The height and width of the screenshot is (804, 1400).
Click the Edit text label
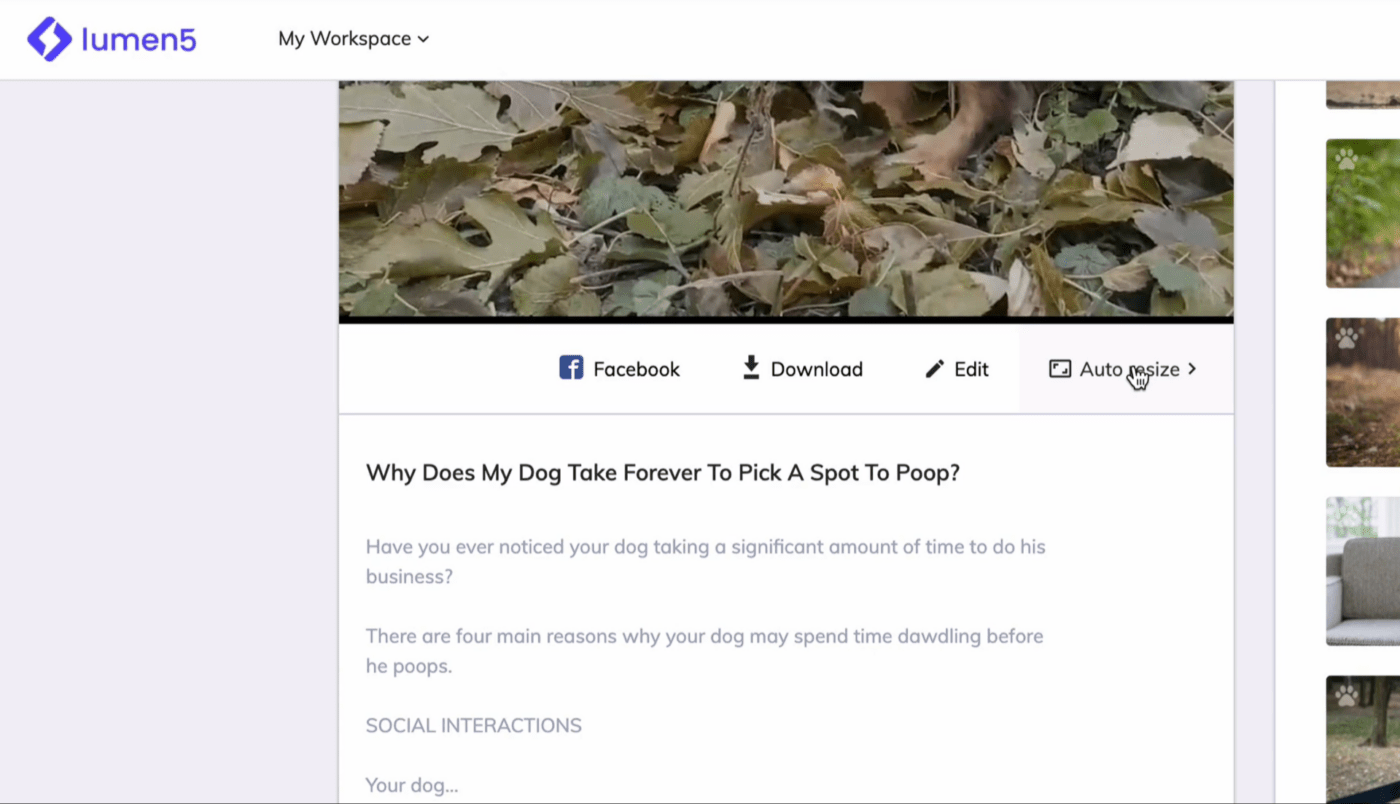coord(971,369)
